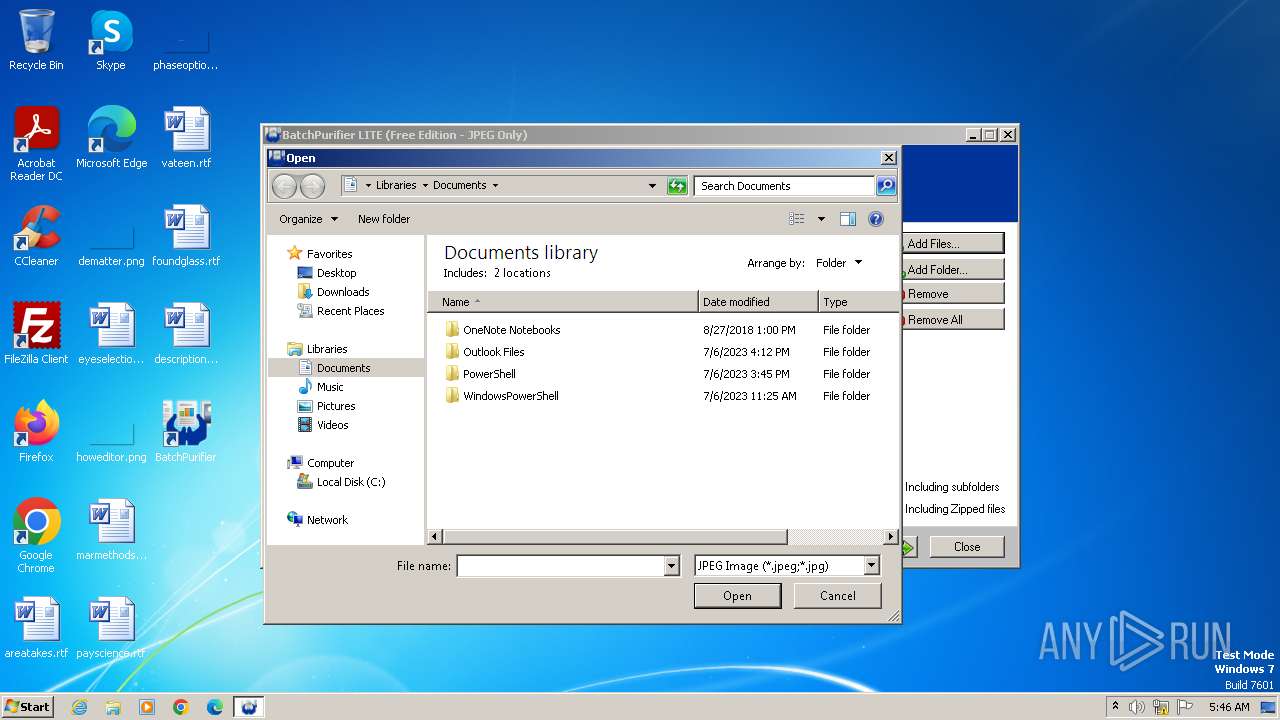Open the view options dropdown arrow
Viewport: 1280px width, 720px height.
click(x=821, y=219)
